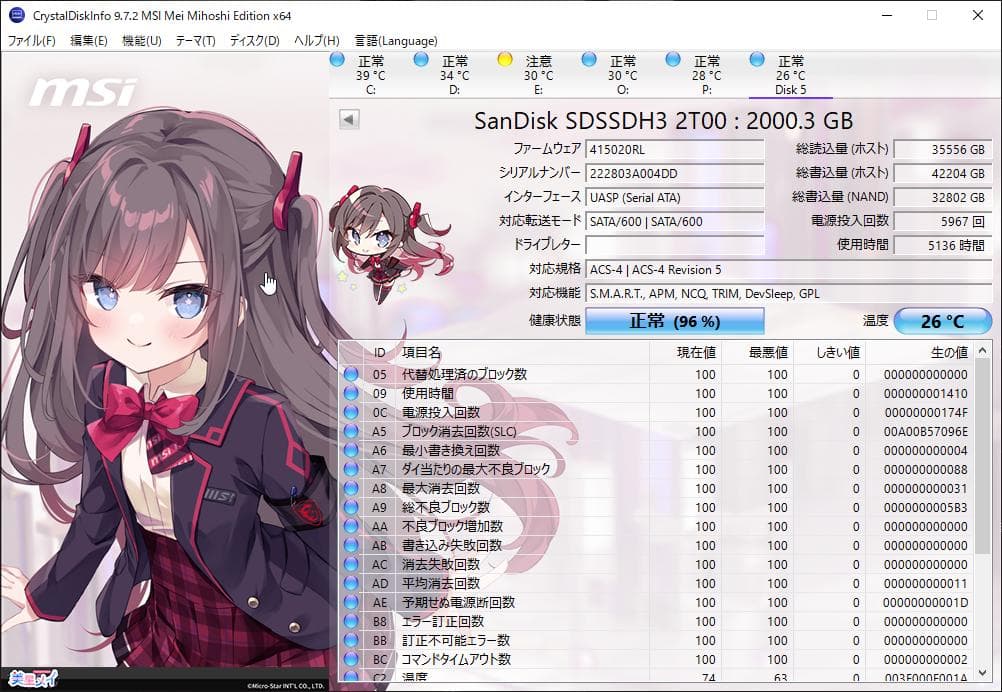Click the yellow caution icon above drive E:

coord(503,61)
